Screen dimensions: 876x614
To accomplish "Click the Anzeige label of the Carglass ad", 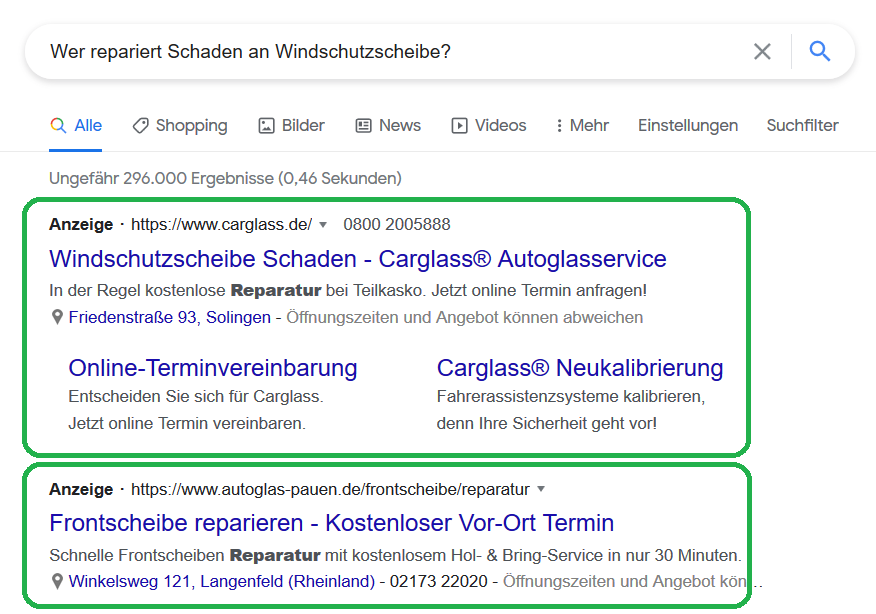I will click(81, 225).
